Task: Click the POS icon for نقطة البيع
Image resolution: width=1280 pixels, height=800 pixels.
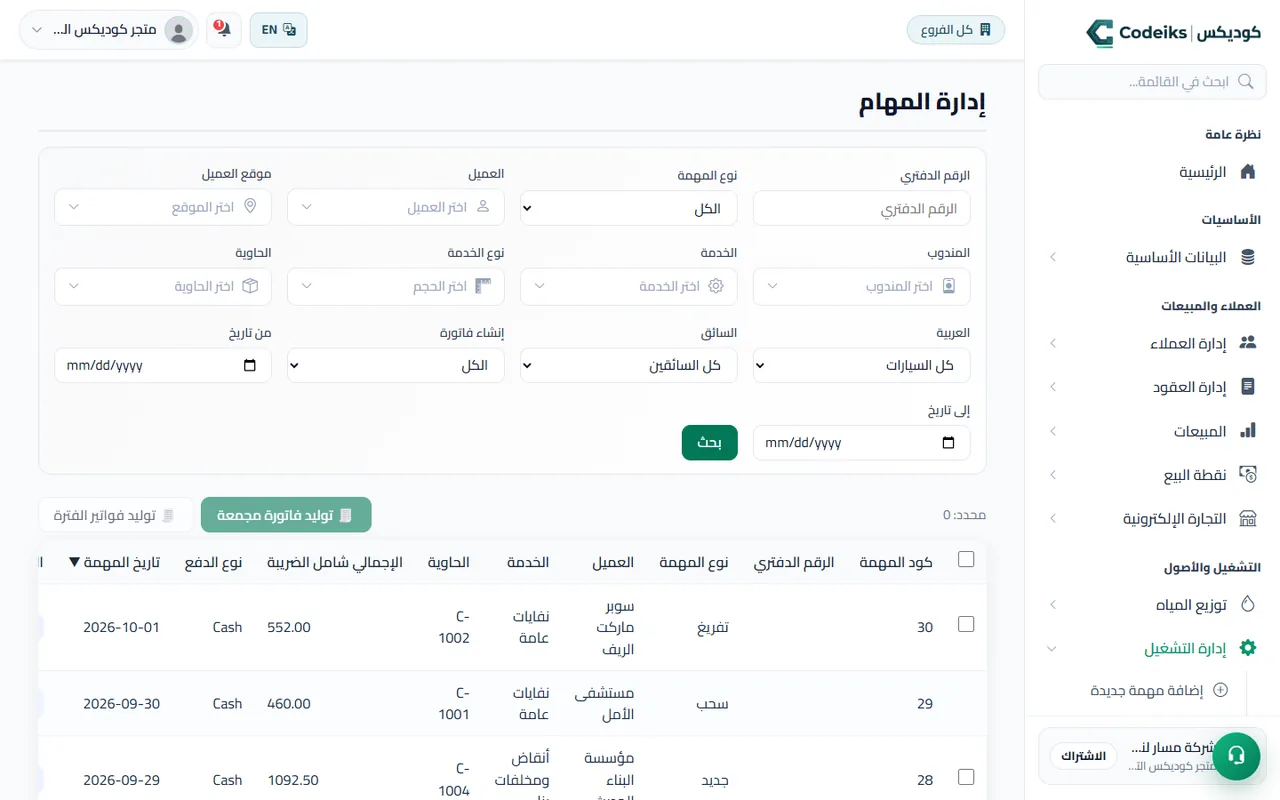Action: click(x=1247, y=474)
